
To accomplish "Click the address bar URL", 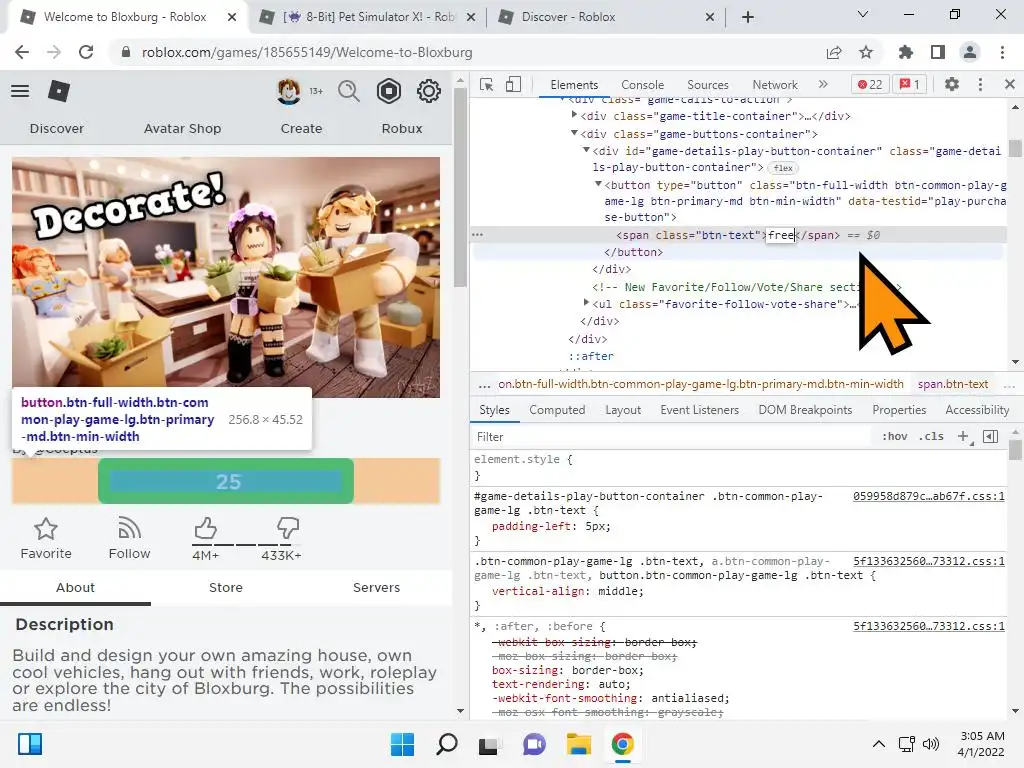I will pos(307,52).
